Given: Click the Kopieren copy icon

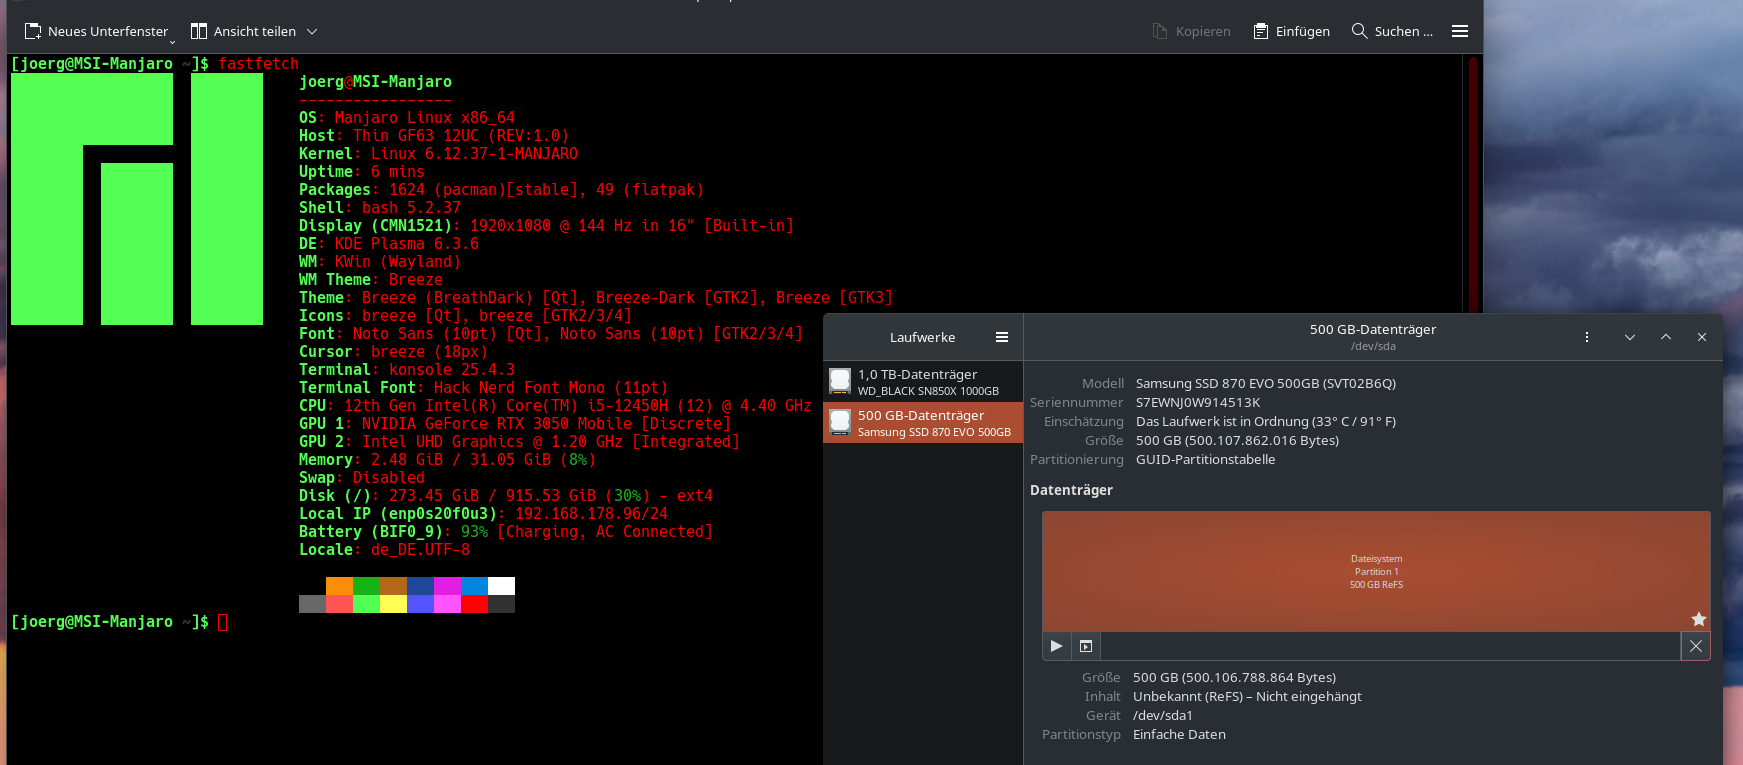Looking at the screenshot, I should [1160, 31].
